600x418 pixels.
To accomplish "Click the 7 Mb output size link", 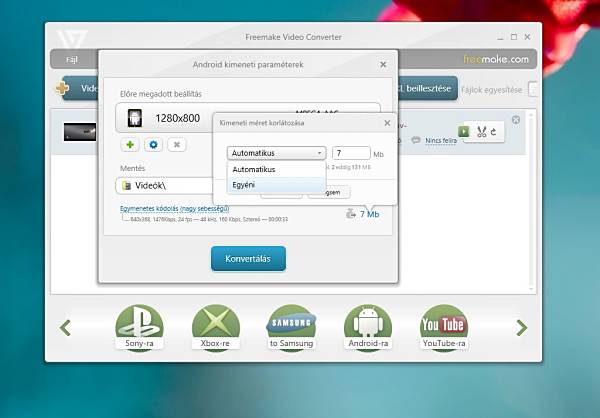I will click(x=370, y=214).
